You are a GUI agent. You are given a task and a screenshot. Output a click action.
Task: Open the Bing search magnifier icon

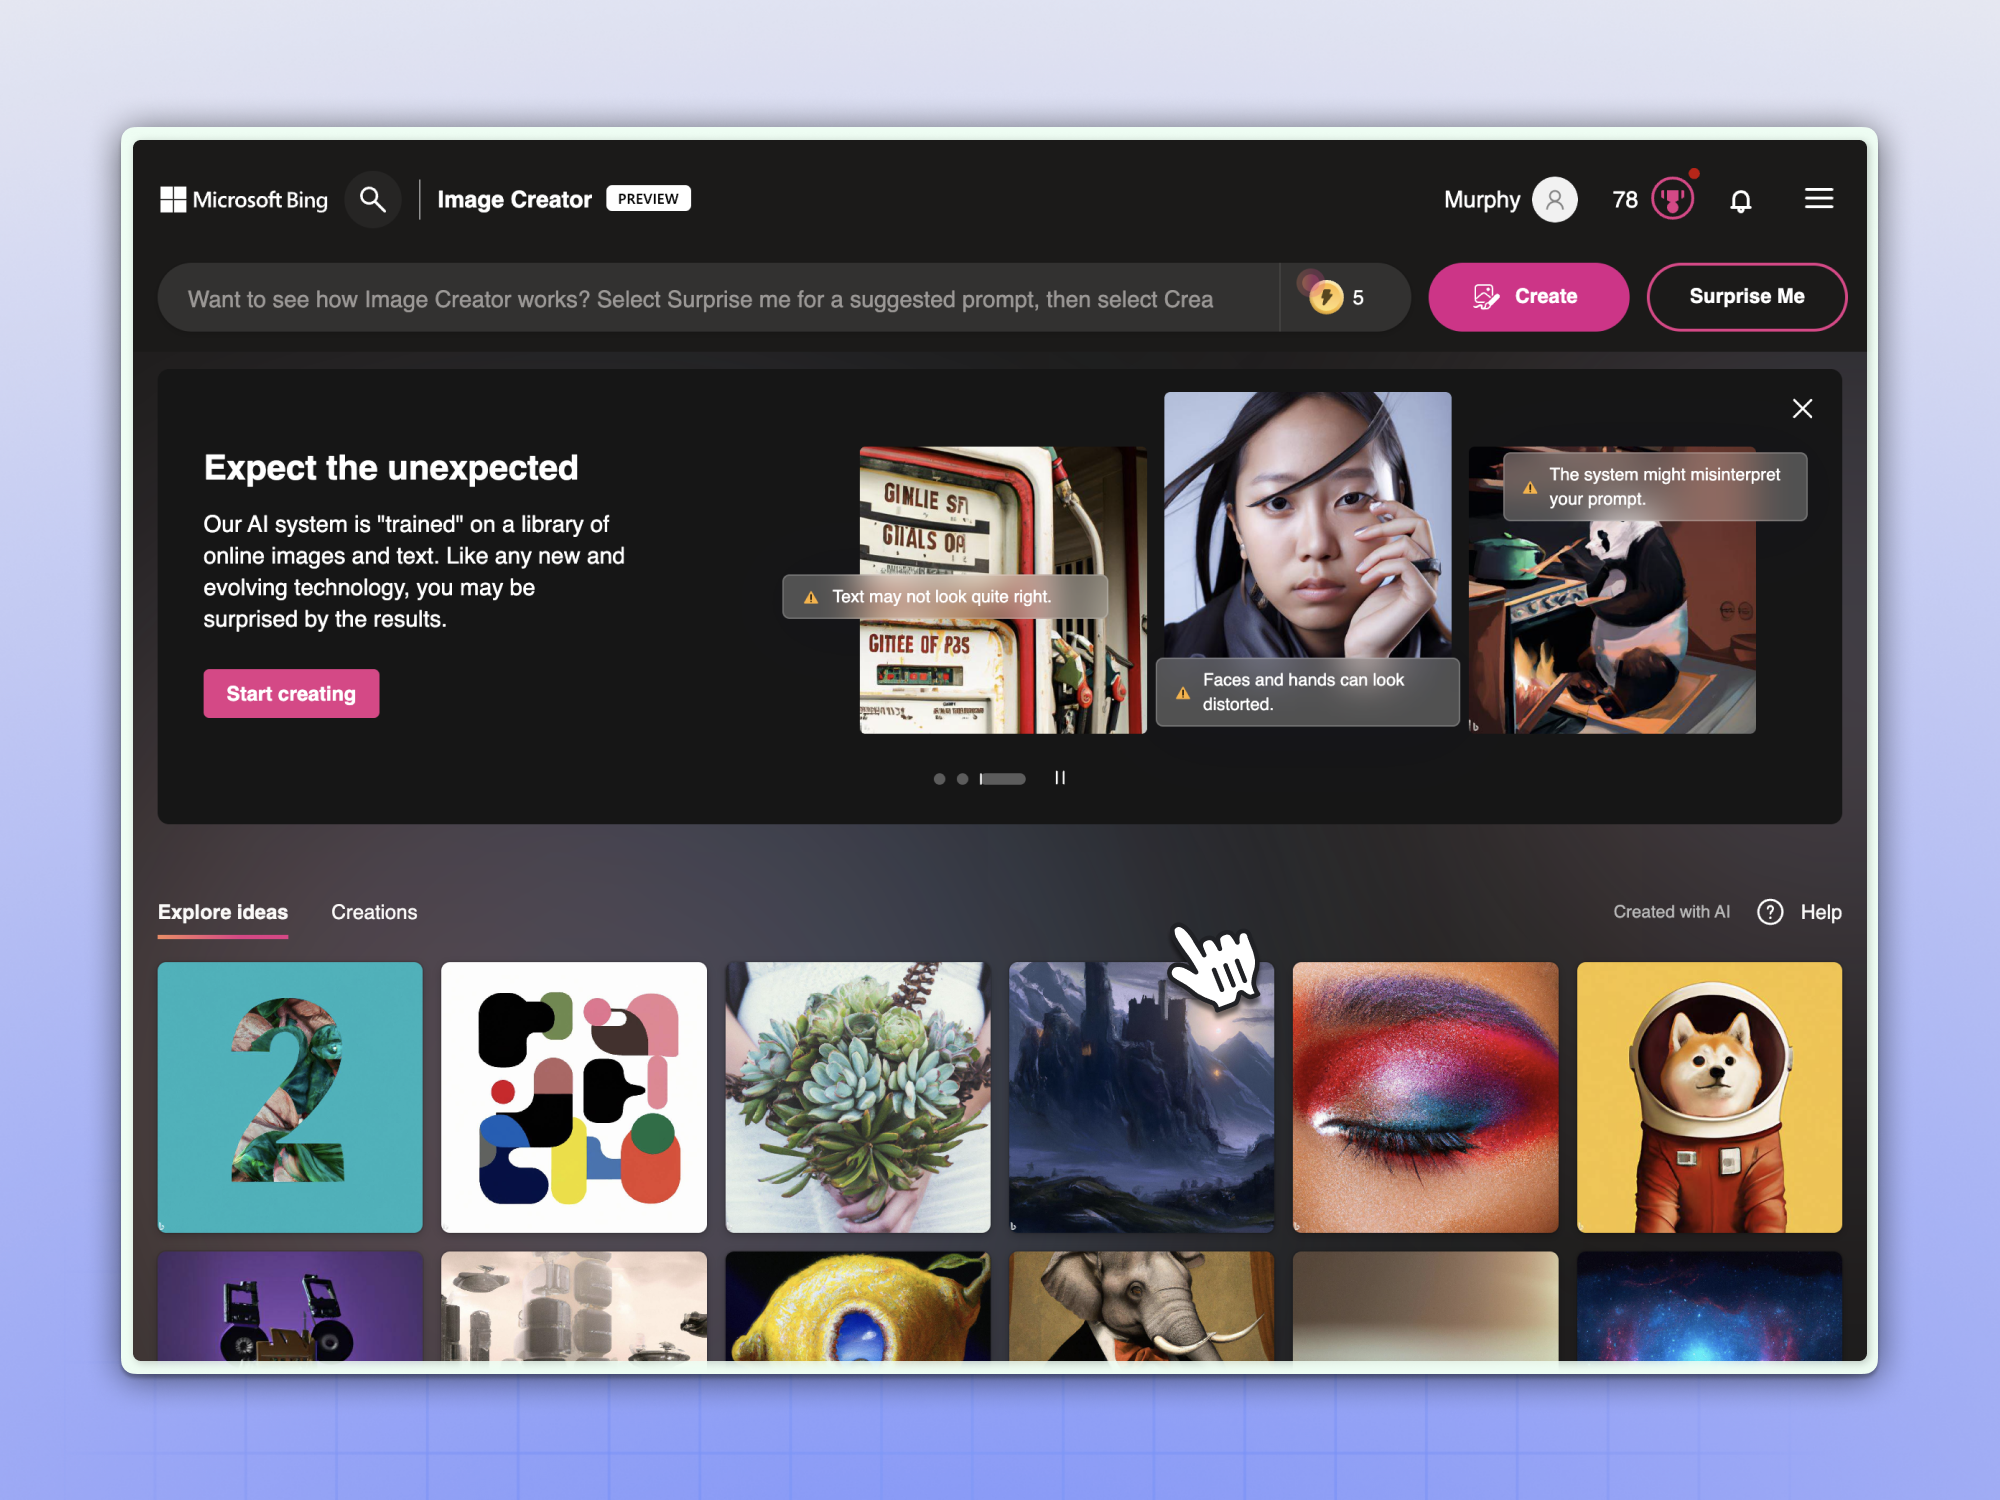point(373,199)
